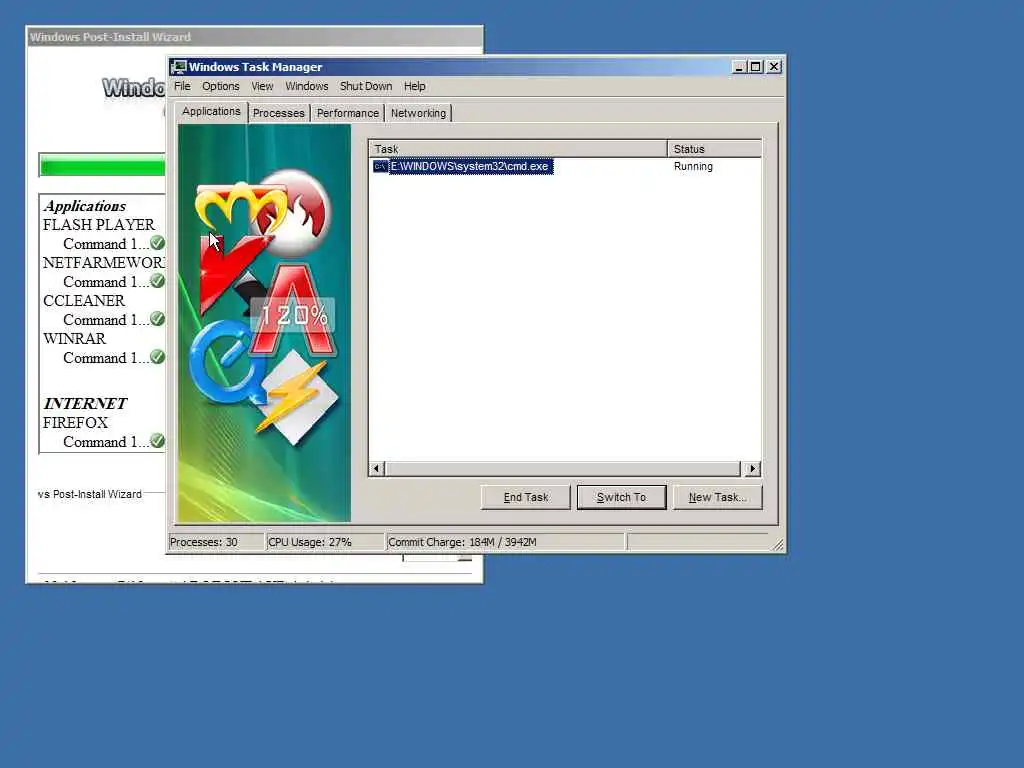The image size is (1024, 768).
Task: Click the green check under NETFARMEWORK
Action: click(157, 281)
